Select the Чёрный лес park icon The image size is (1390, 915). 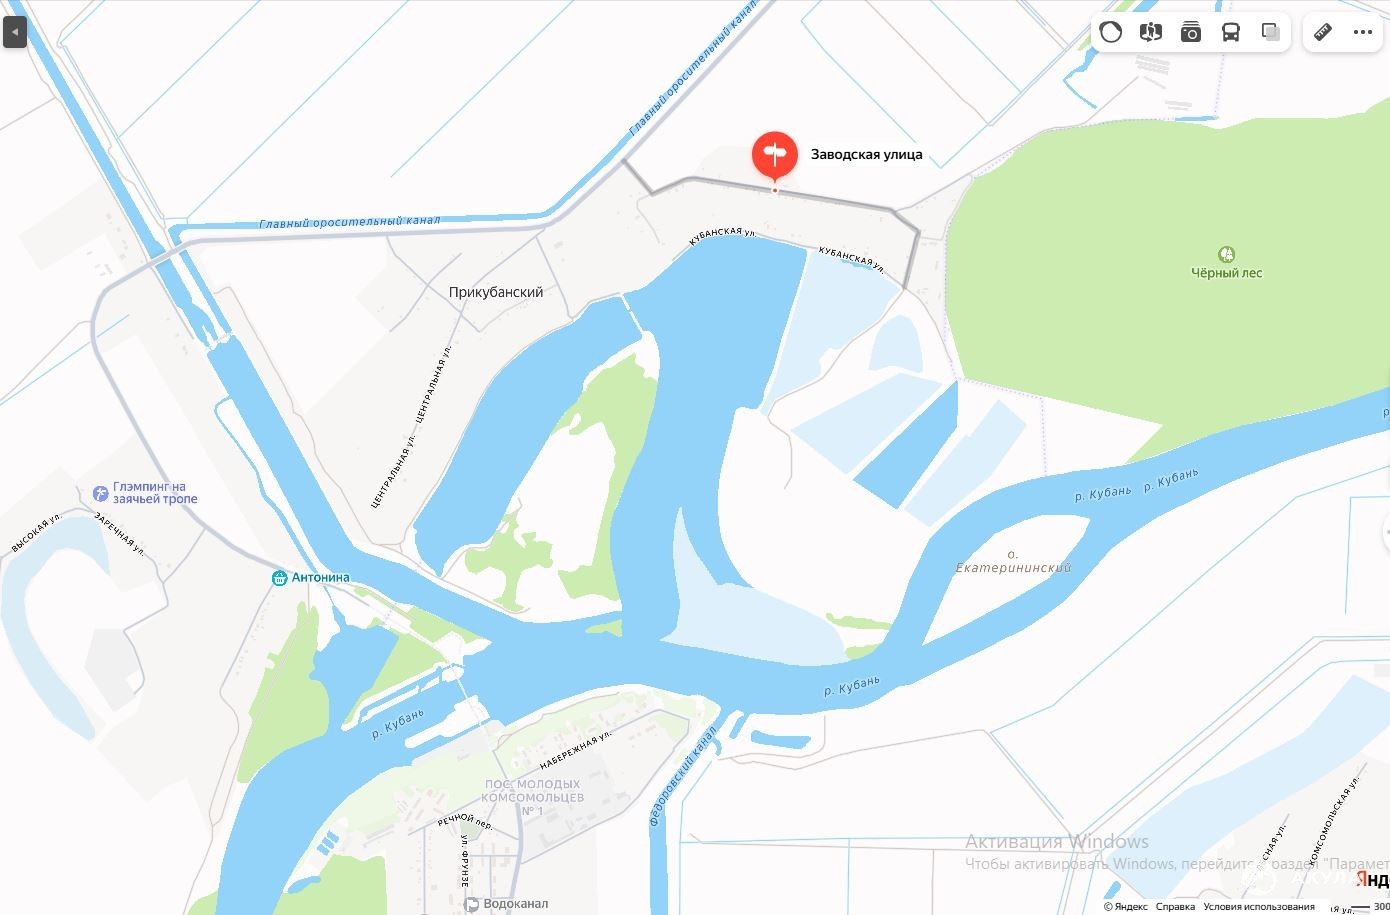pos(1227,255)
